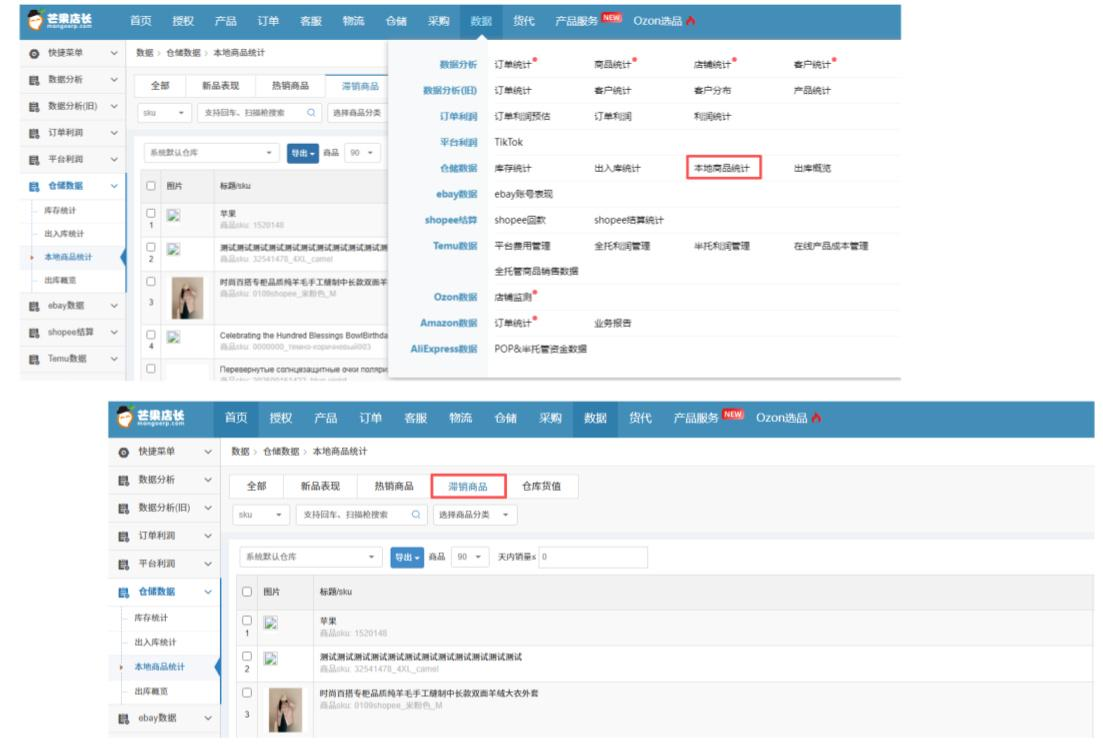The width and height of the screenshot is (1103, 748).
Task: Click the 天内销量 input field
Action: pos(592,557)
